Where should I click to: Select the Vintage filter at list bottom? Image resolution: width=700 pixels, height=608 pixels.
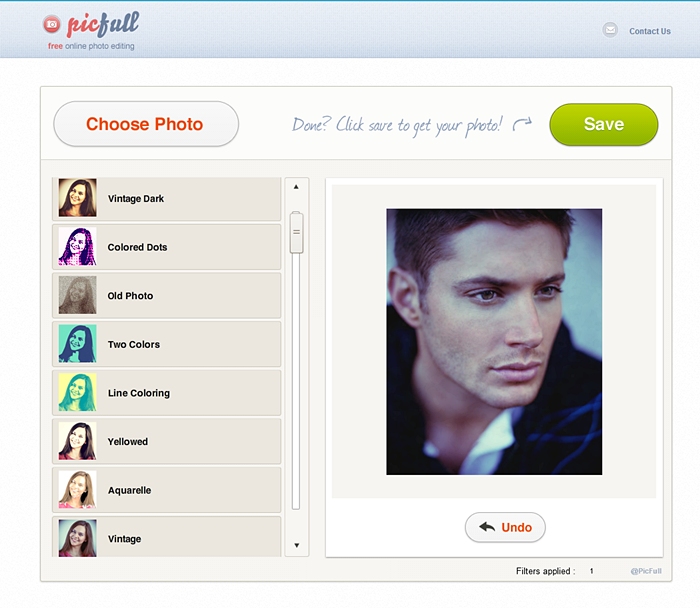167,537
